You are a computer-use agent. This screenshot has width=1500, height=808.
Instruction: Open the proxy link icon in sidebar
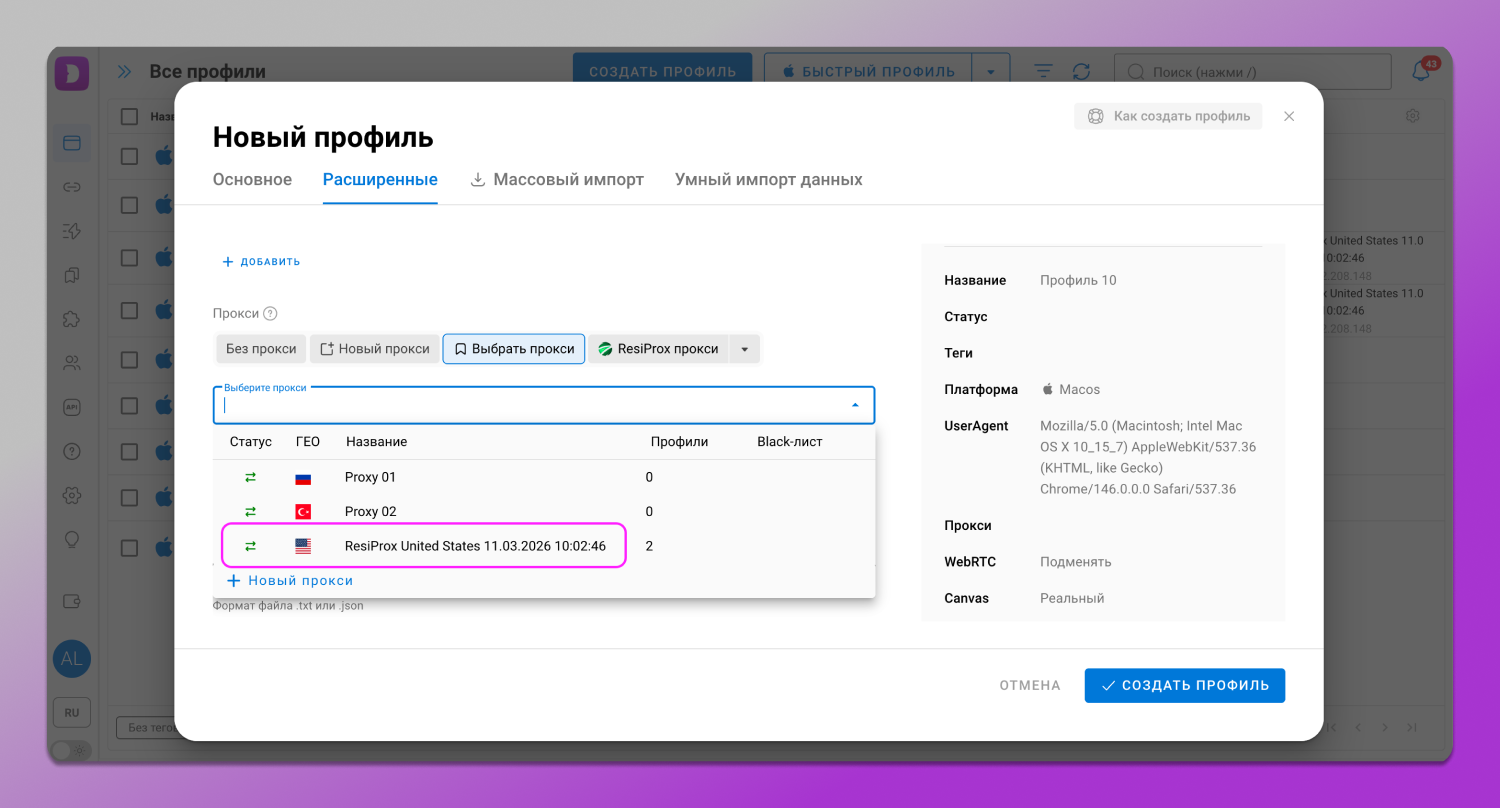click(71, 186)
